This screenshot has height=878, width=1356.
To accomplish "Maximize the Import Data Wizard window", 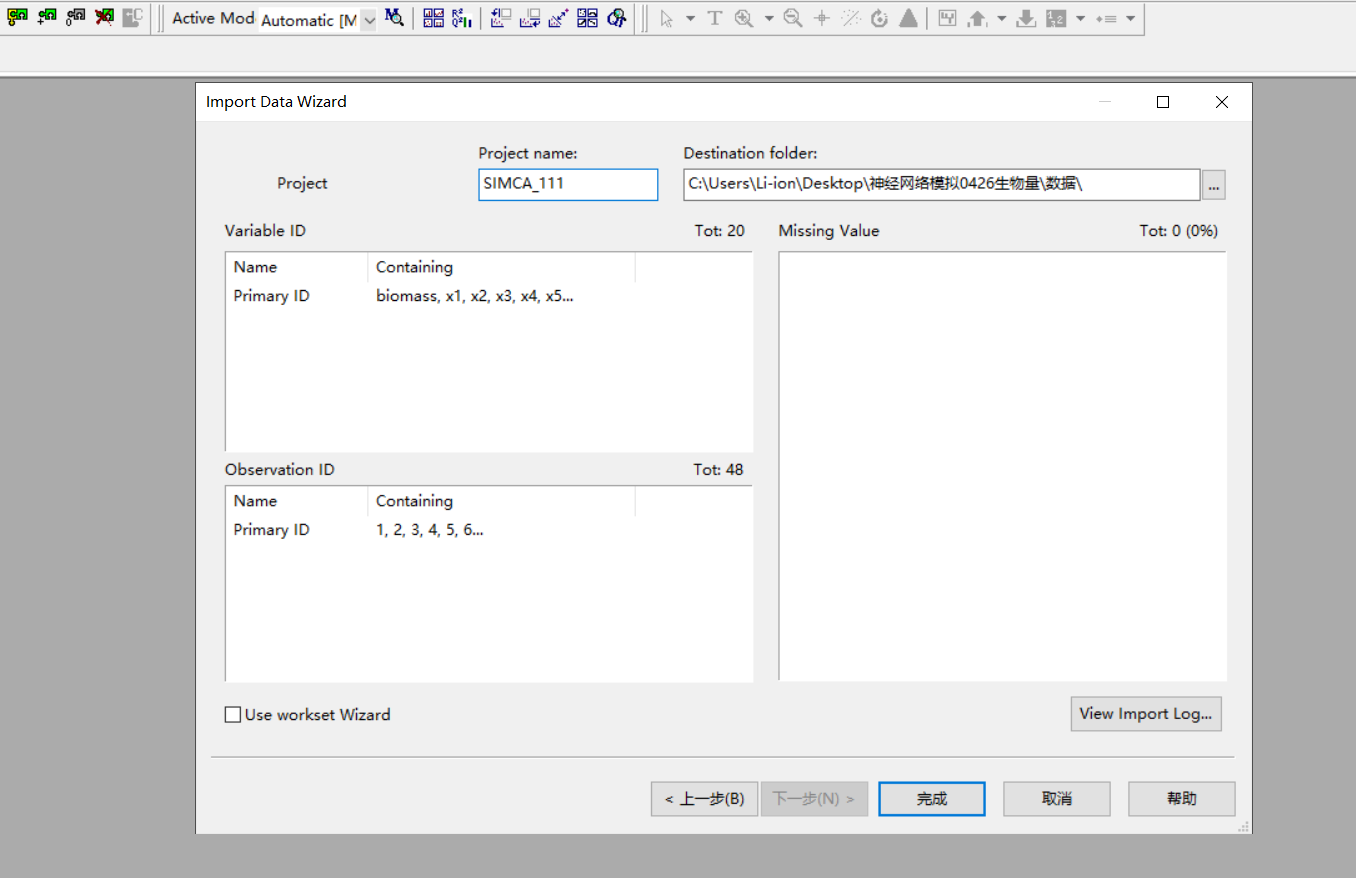I will click(1163, 102).
